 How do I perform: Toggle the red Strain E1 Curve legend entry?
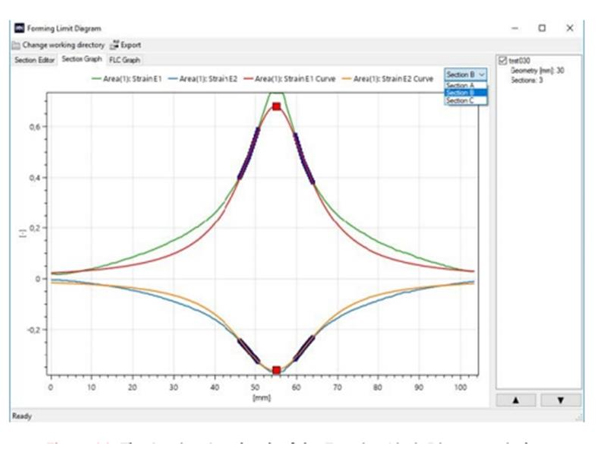[x=295, y=76]
